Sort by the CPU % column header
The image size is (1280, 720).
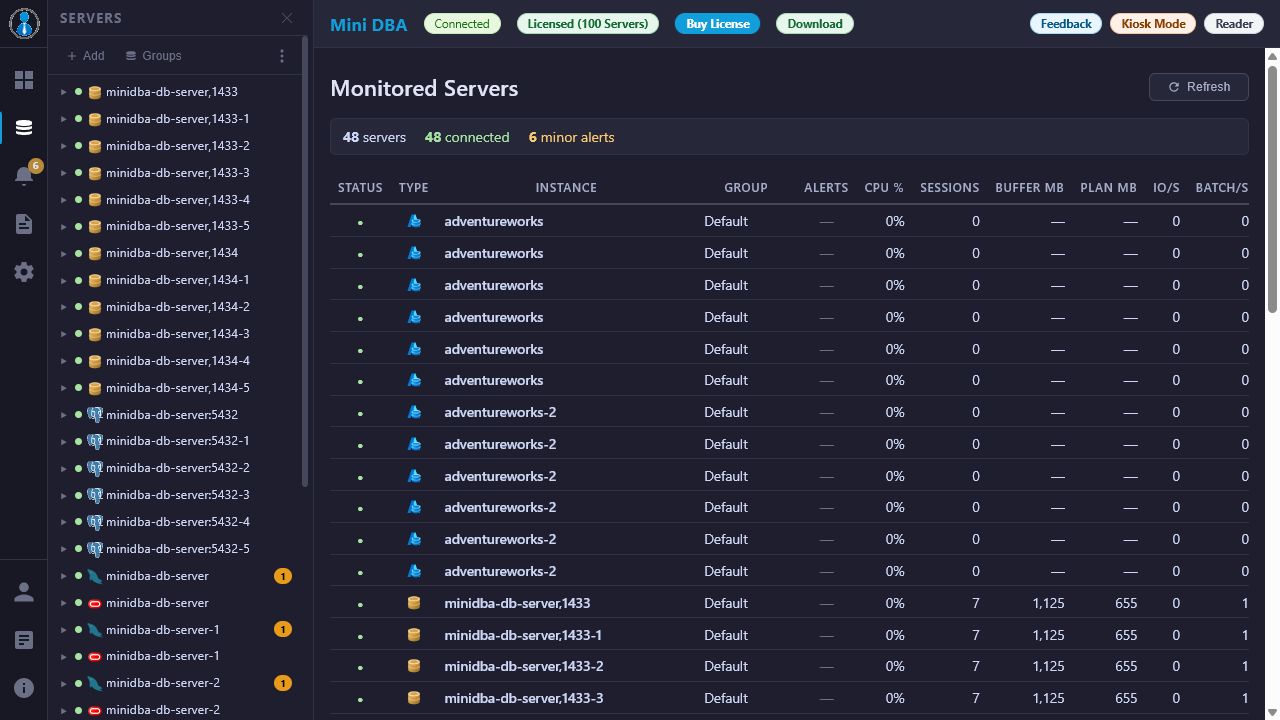(x=884, y=188)
